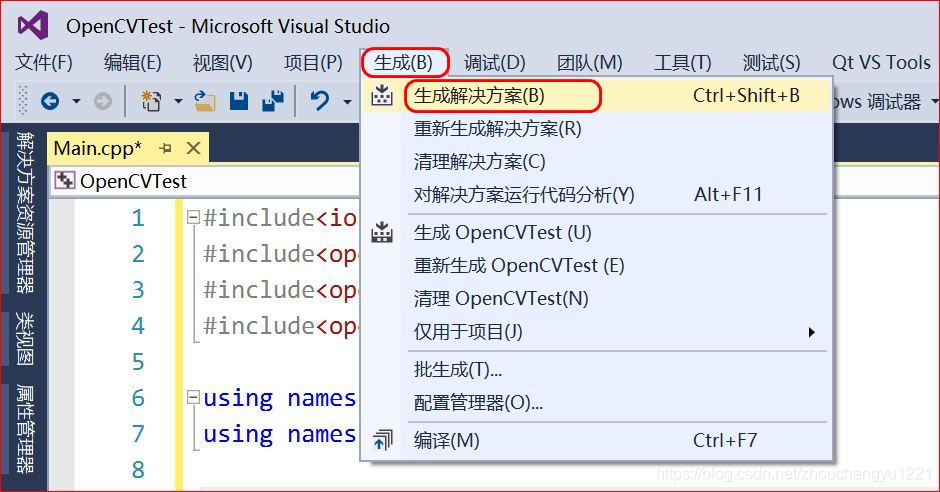
Task: Collapse the #include block at line 1
Action: click(x=192, y=217)
